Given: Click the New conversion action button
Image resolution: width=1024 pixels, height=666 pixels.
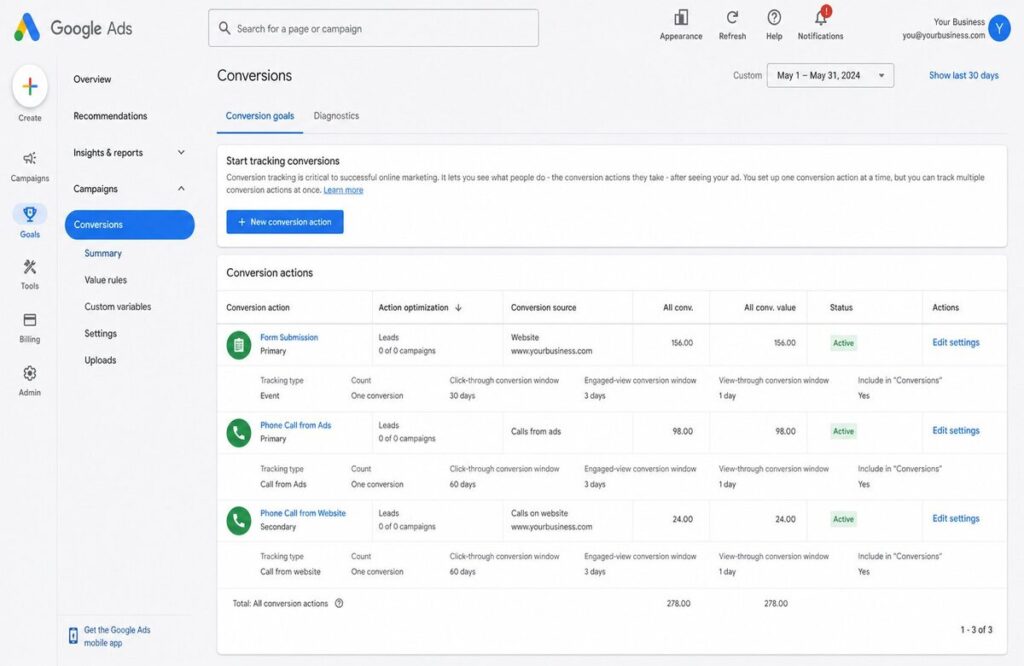Looking at the screenshot, I should pos(285,222).
